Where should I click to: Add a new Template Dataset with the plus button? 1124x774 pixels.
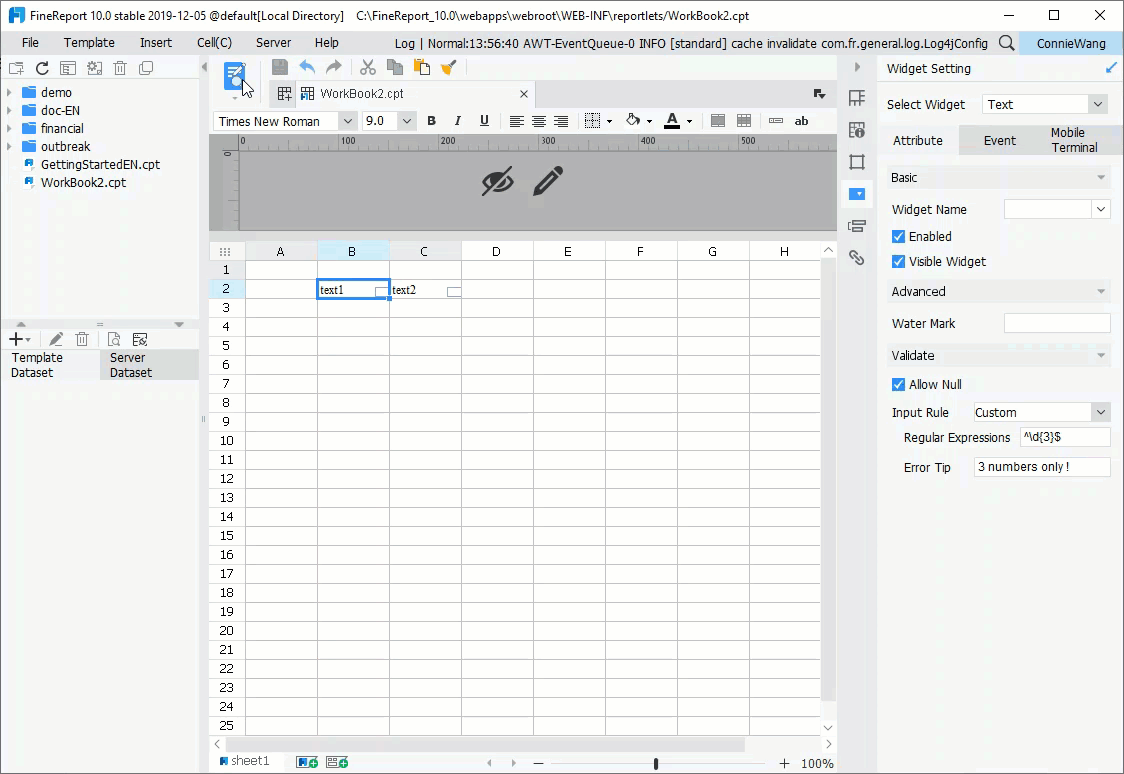pos(18,338)
